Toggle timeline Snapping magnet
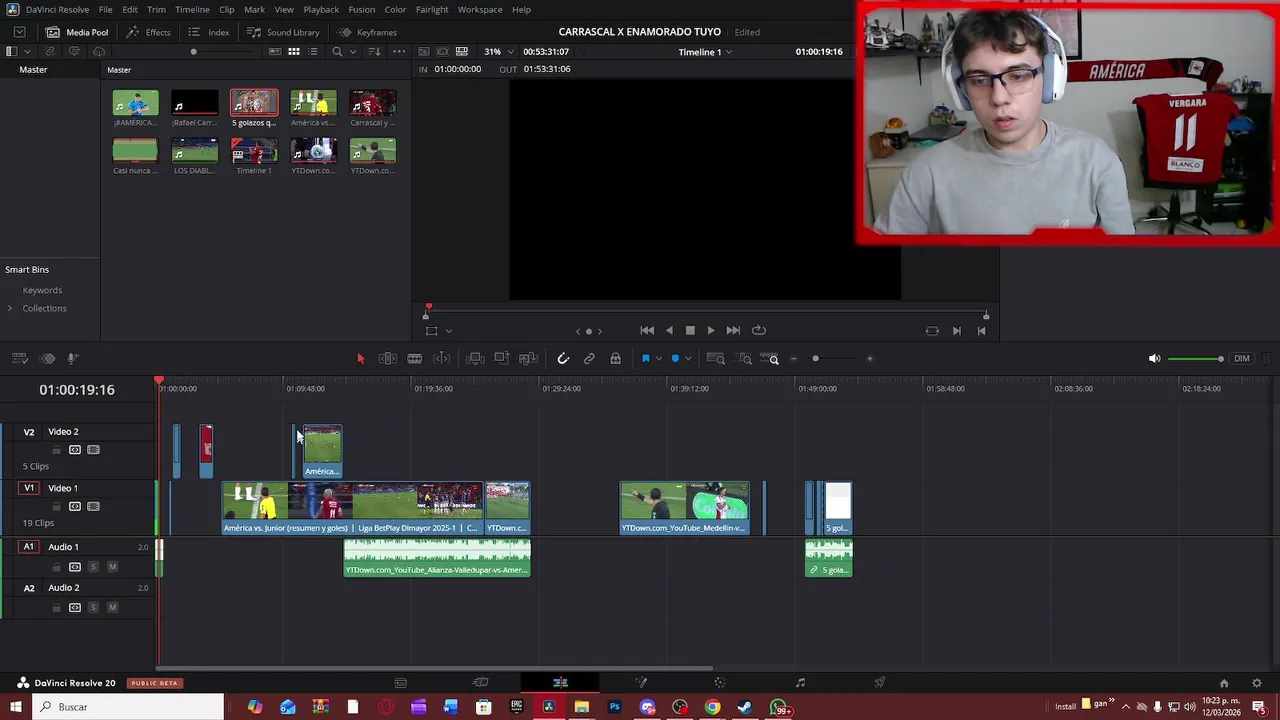 pos(563,358)
